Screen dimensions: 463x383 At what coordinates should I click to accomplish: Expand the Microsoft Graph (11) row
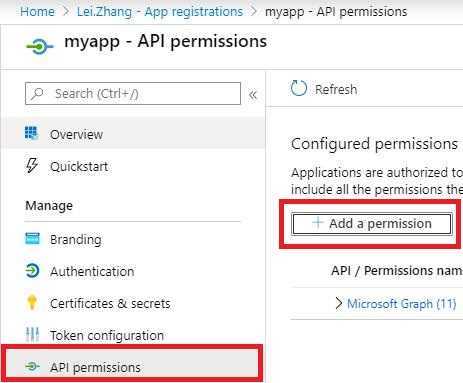click(338, 304)
